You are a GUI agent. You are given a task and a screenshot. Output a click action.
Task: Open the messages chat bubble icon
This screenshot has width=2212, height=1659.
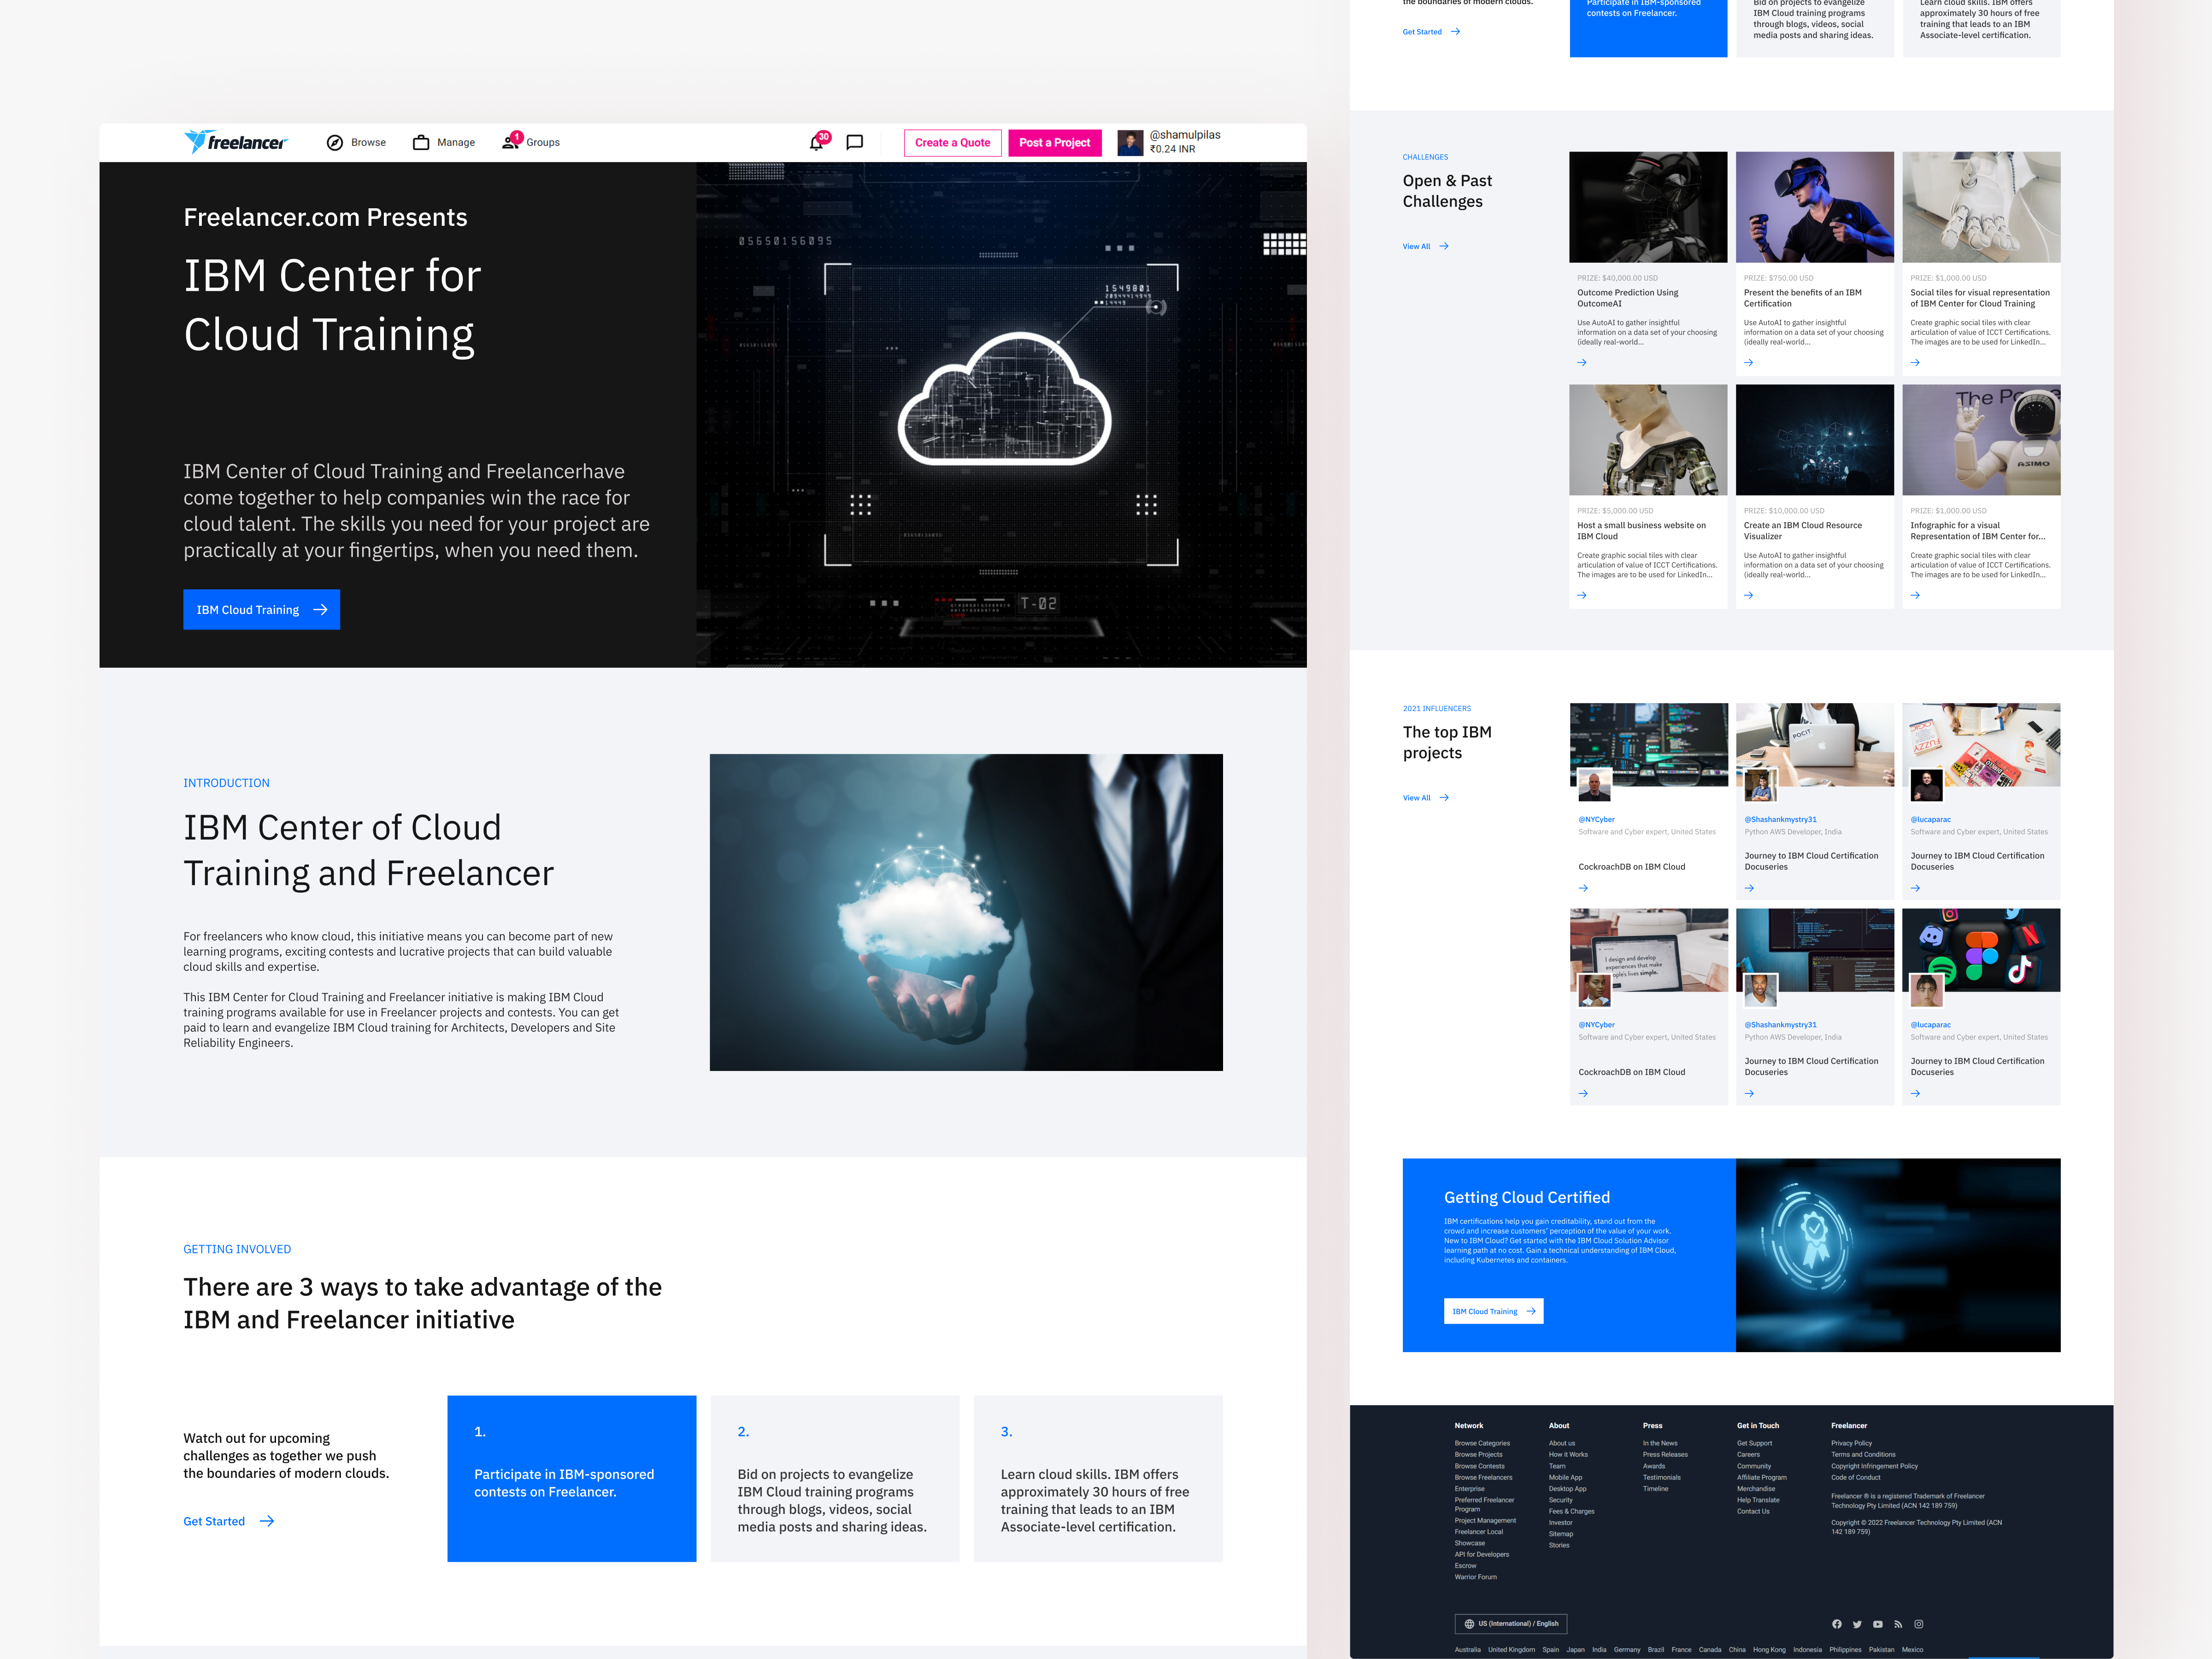pos(855,143)
